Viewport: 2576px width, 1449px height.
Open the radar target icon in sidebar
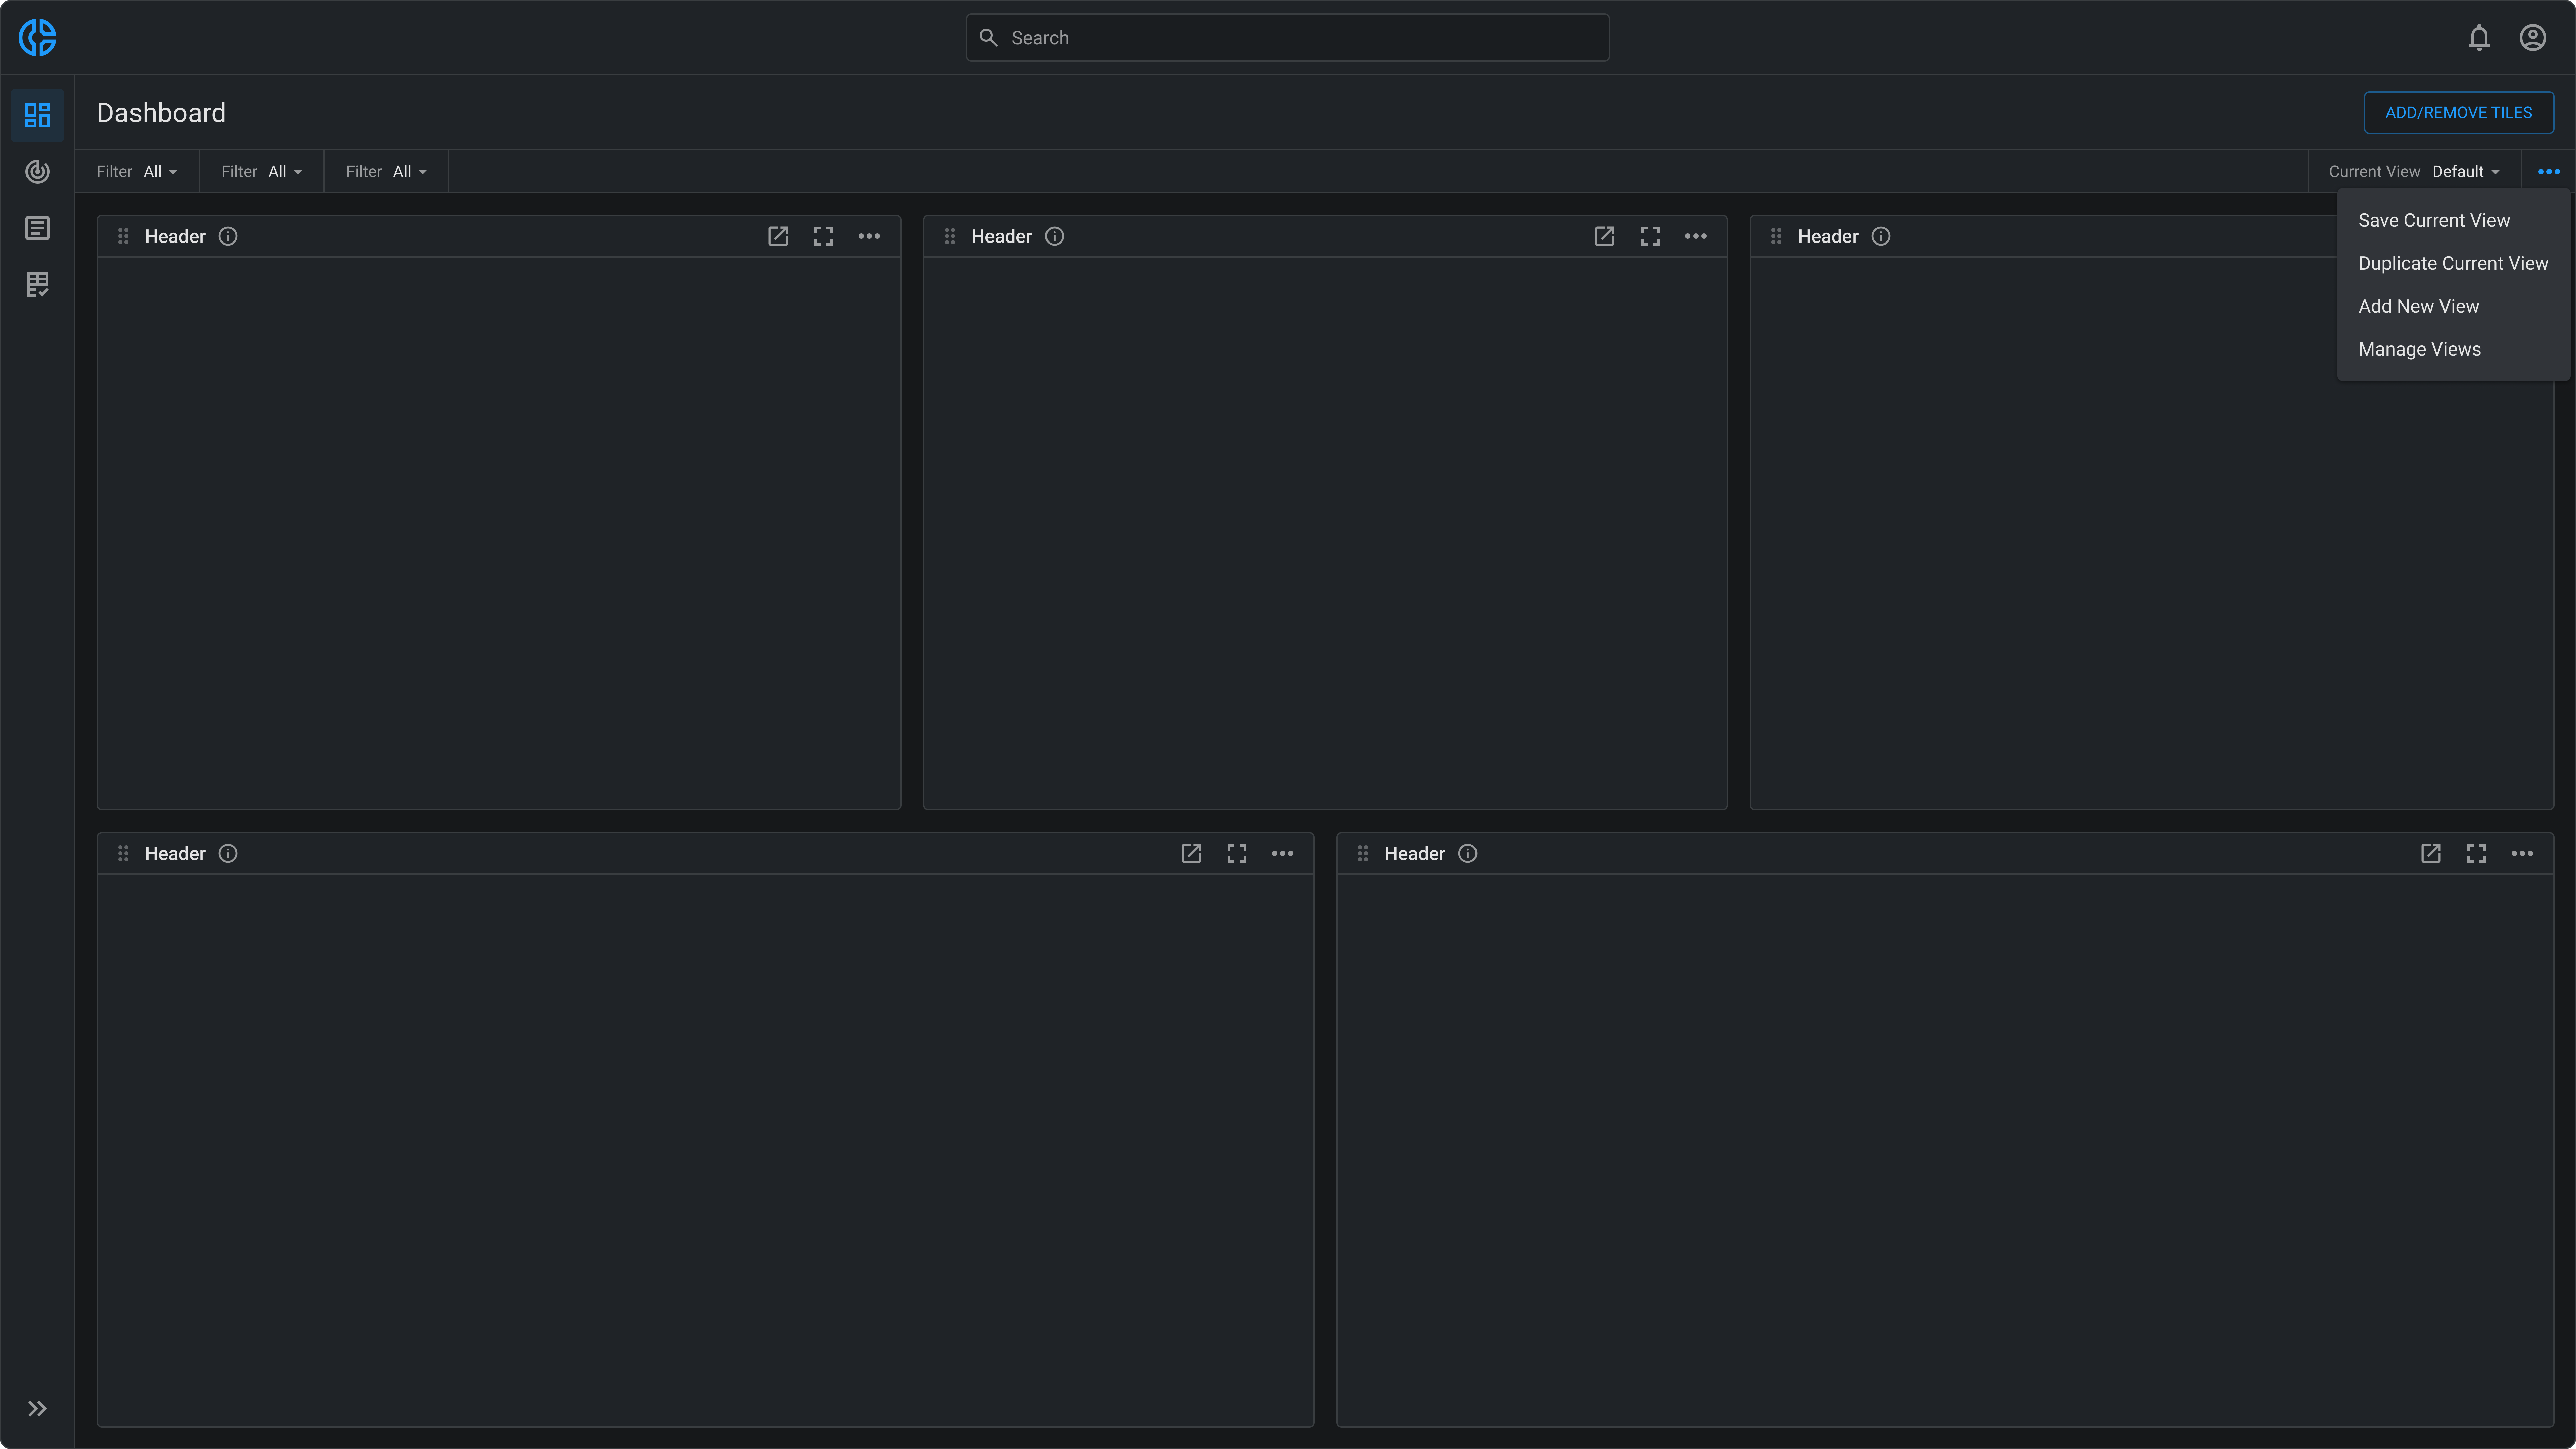[x=37, y=172]
